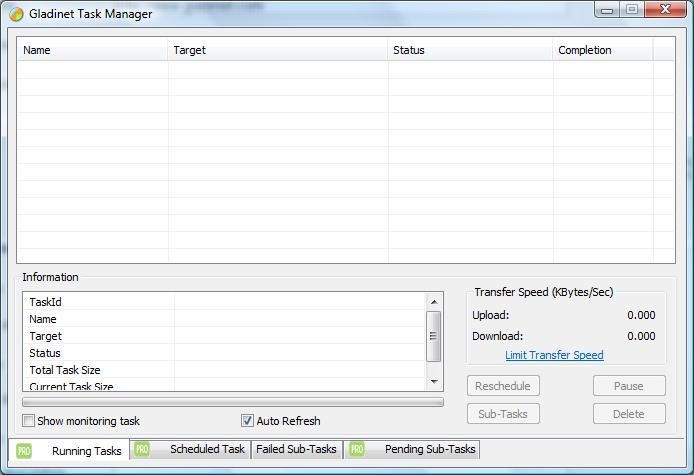Click PRO badge on Running Tasks tab
Viewport: 694px width, 475px height.
tap(24, 451)
